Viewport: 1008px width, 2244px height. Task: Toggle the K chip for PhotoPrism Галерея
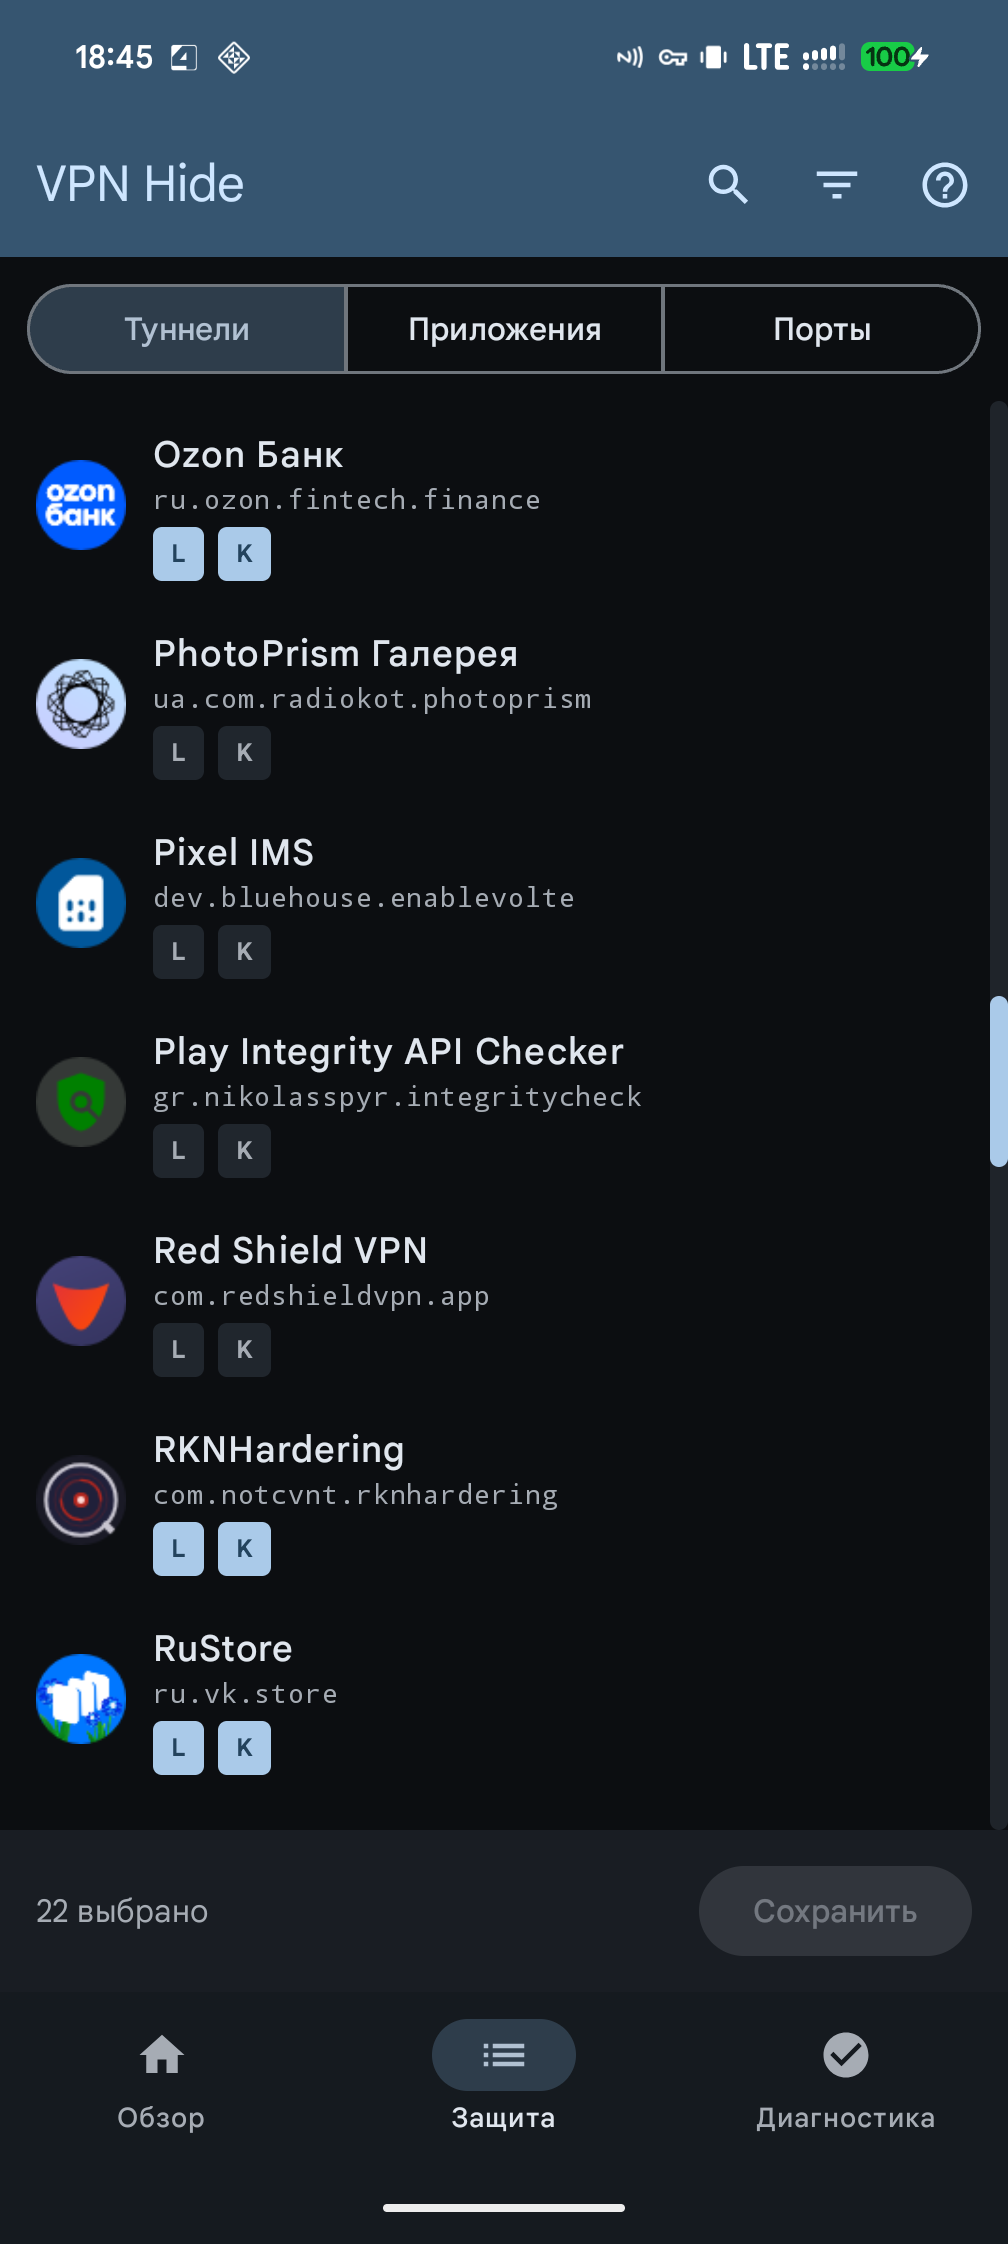[244, 753]
